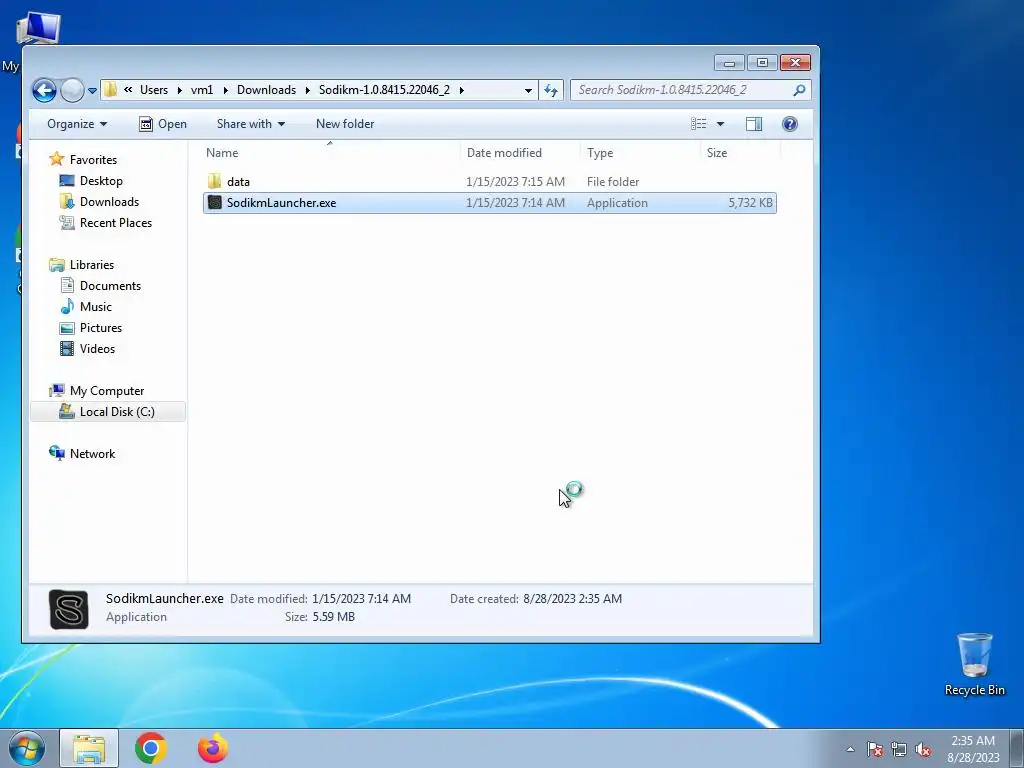Open the arrow after vm1 breadcrumb

click(x=225, y=90)
